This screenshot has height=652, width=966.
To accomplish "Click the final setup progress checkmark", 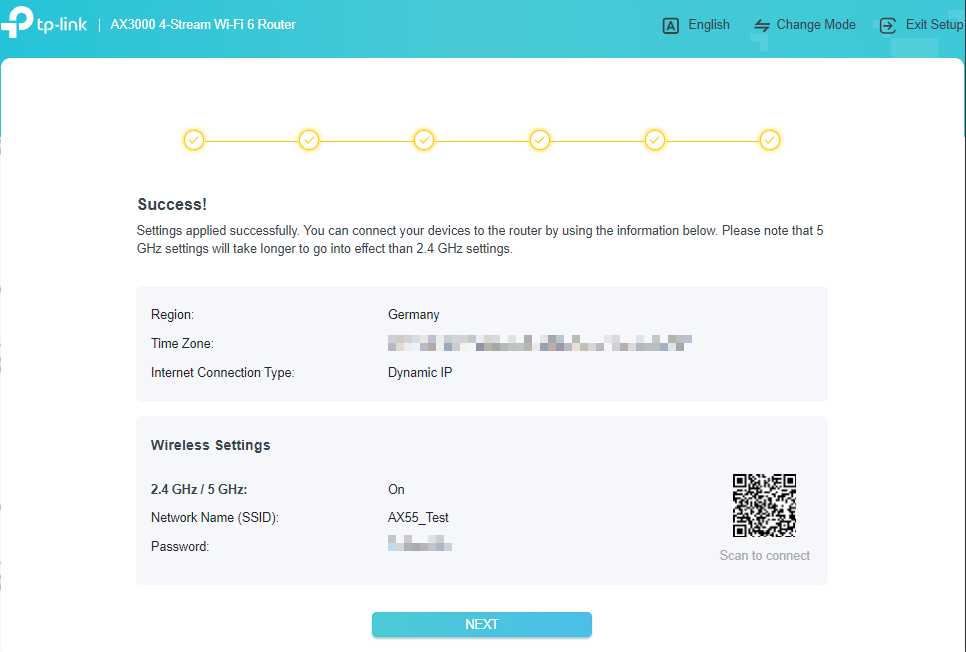I will 770,140.
